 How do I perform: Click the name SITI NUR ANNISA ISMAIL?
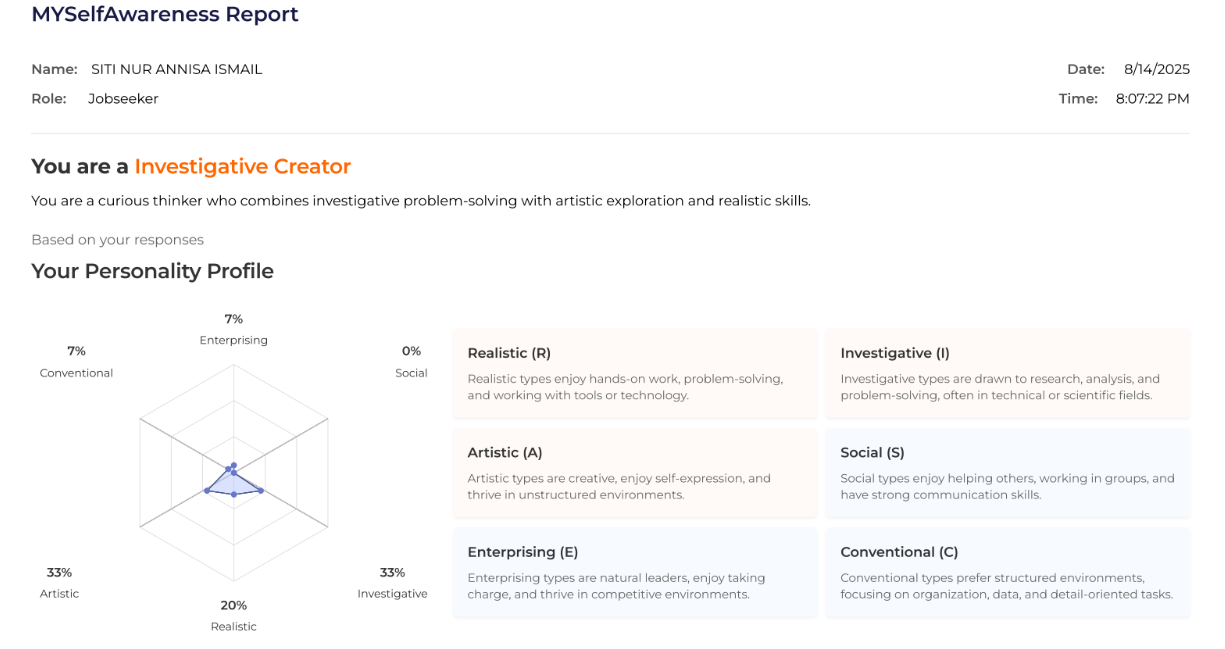coord(177,69)
